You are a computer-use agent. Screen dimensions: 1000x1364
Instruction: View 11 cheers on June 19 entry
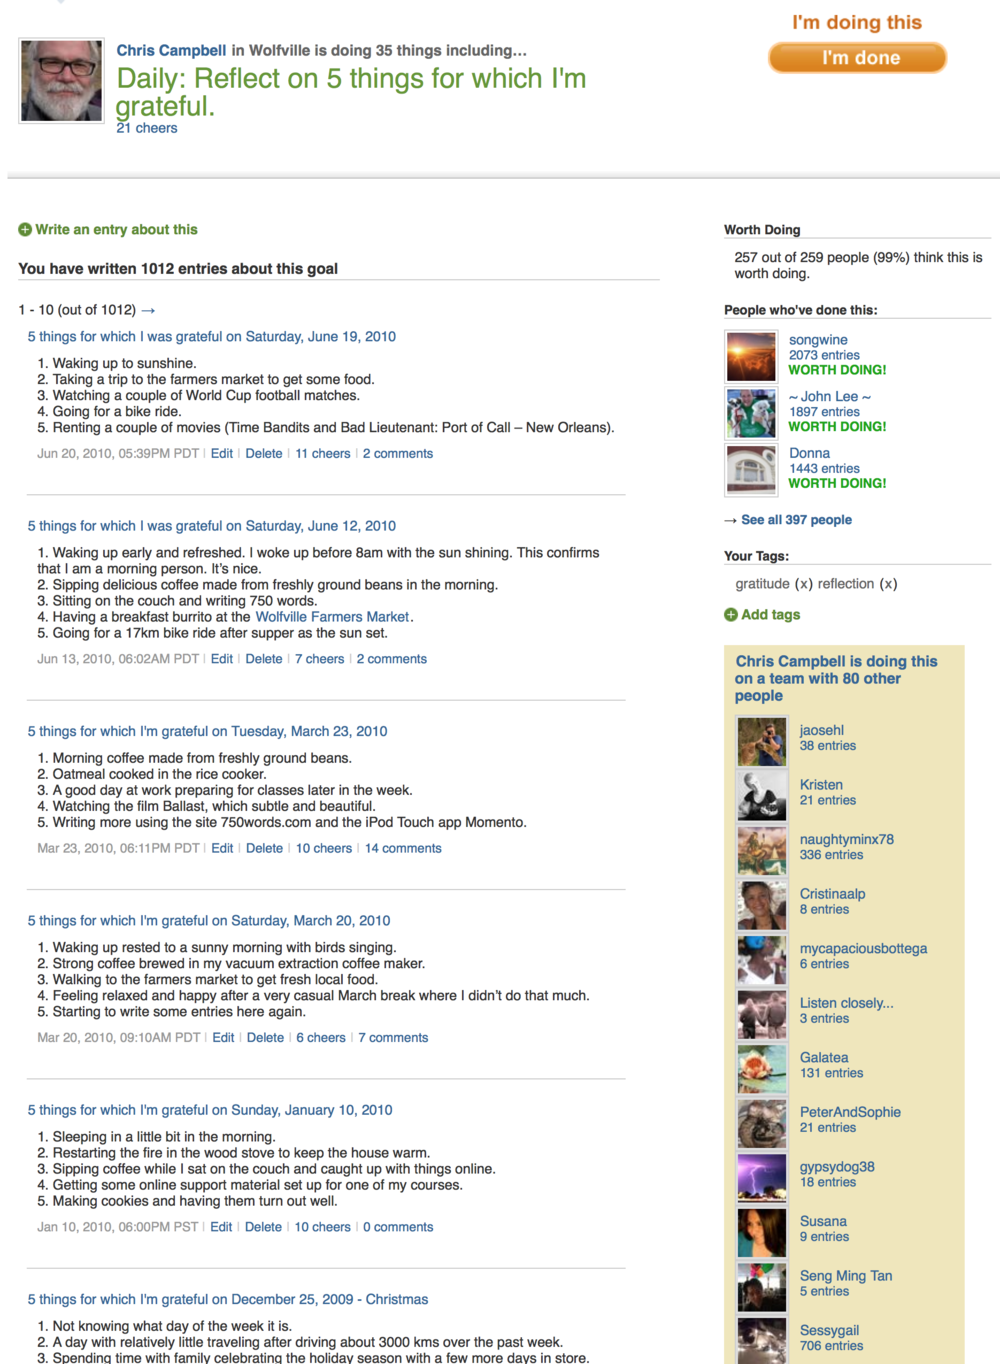point(323,454)
